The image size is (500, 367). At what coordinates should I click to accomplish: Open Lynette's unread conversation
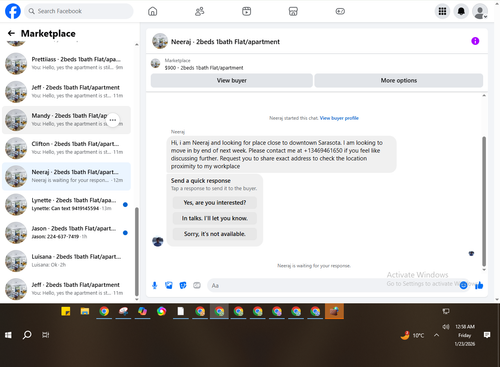pyautogui.click(x=66, y=204)
